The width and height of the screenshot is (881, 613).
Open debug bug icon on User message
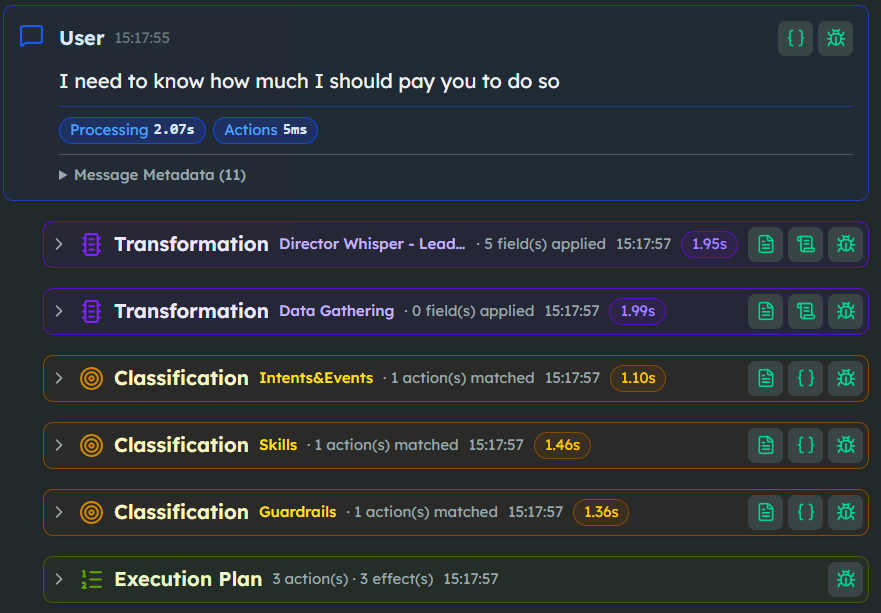point(835,39)
